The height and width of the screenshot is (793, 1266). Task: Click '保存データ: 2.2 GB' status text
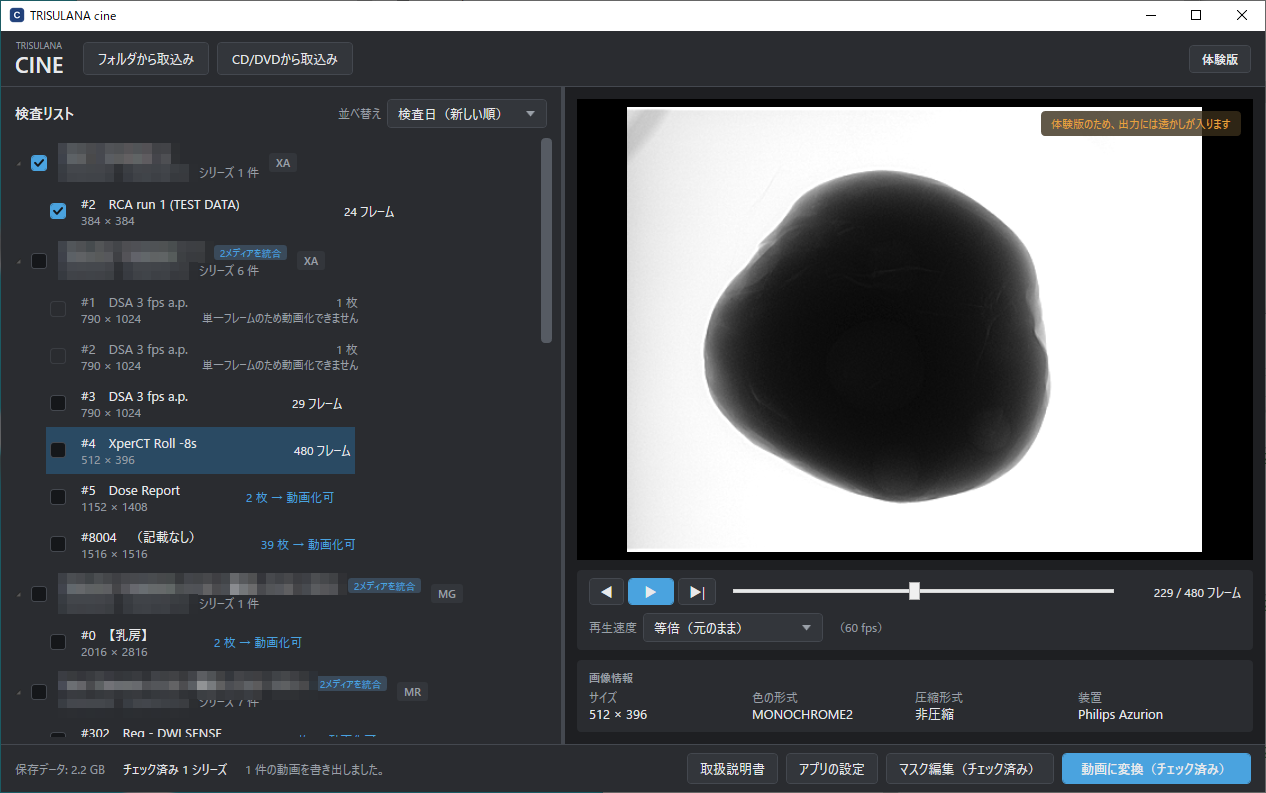tap(60, 770)
